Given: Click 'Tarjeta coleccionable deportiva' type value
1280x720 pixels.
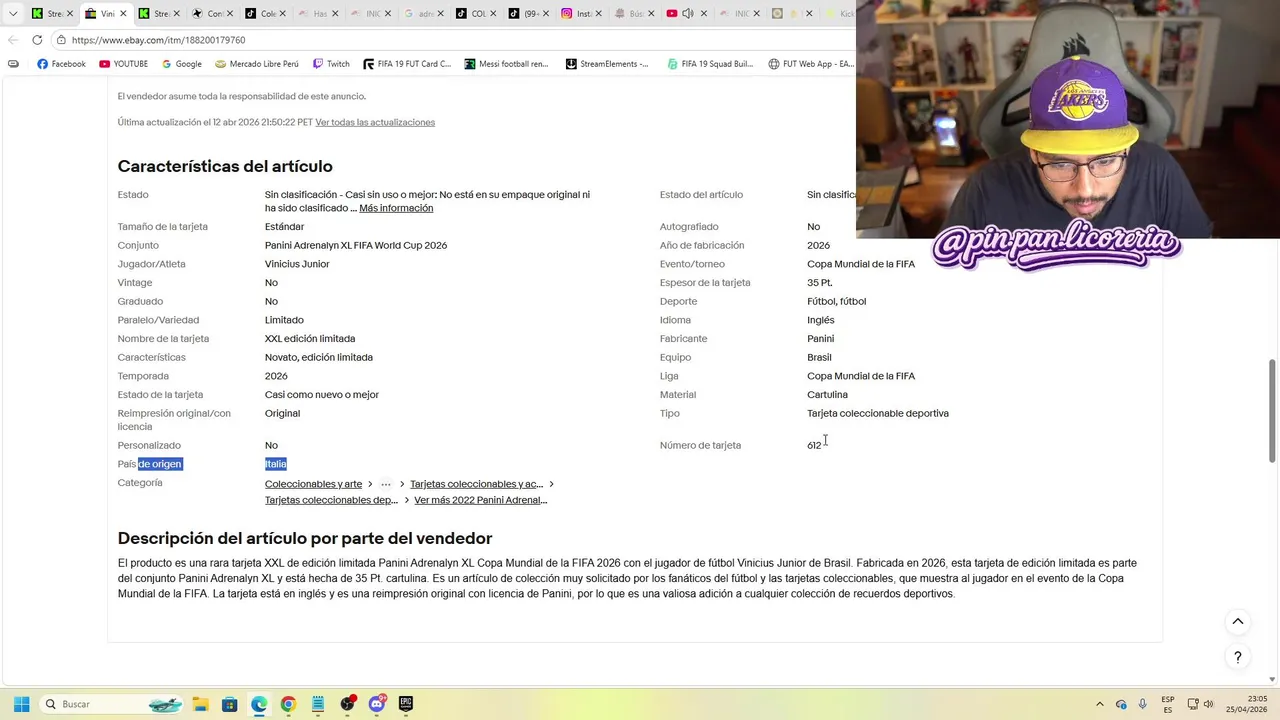Looking at the screenshot, I should pos(878,413).
